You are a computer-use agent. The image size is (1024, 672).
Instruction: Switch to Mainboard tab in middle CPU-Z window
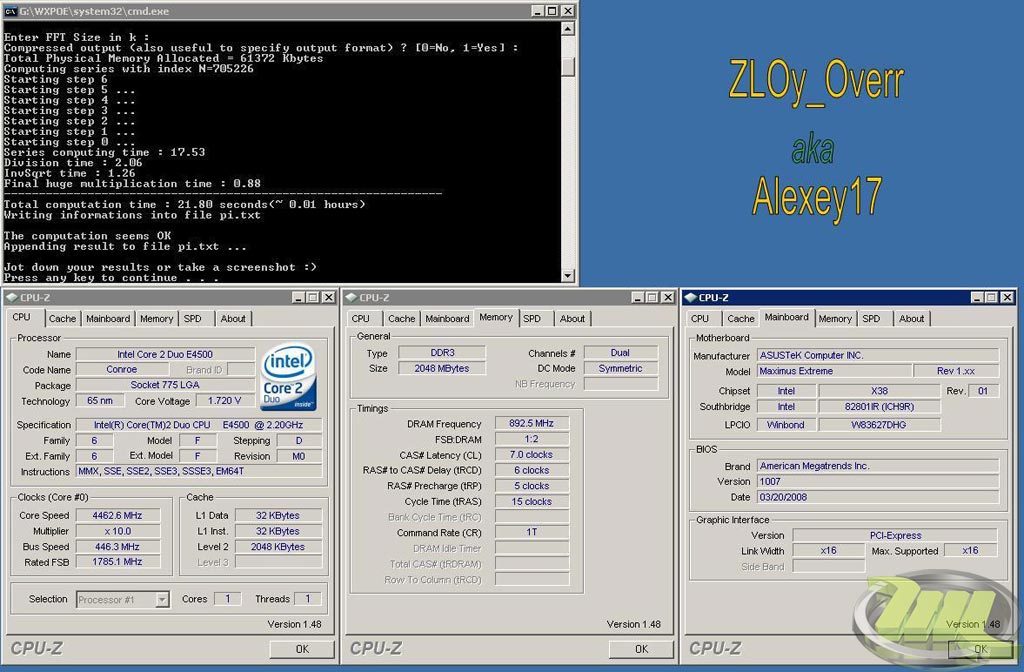click(447, 319)
